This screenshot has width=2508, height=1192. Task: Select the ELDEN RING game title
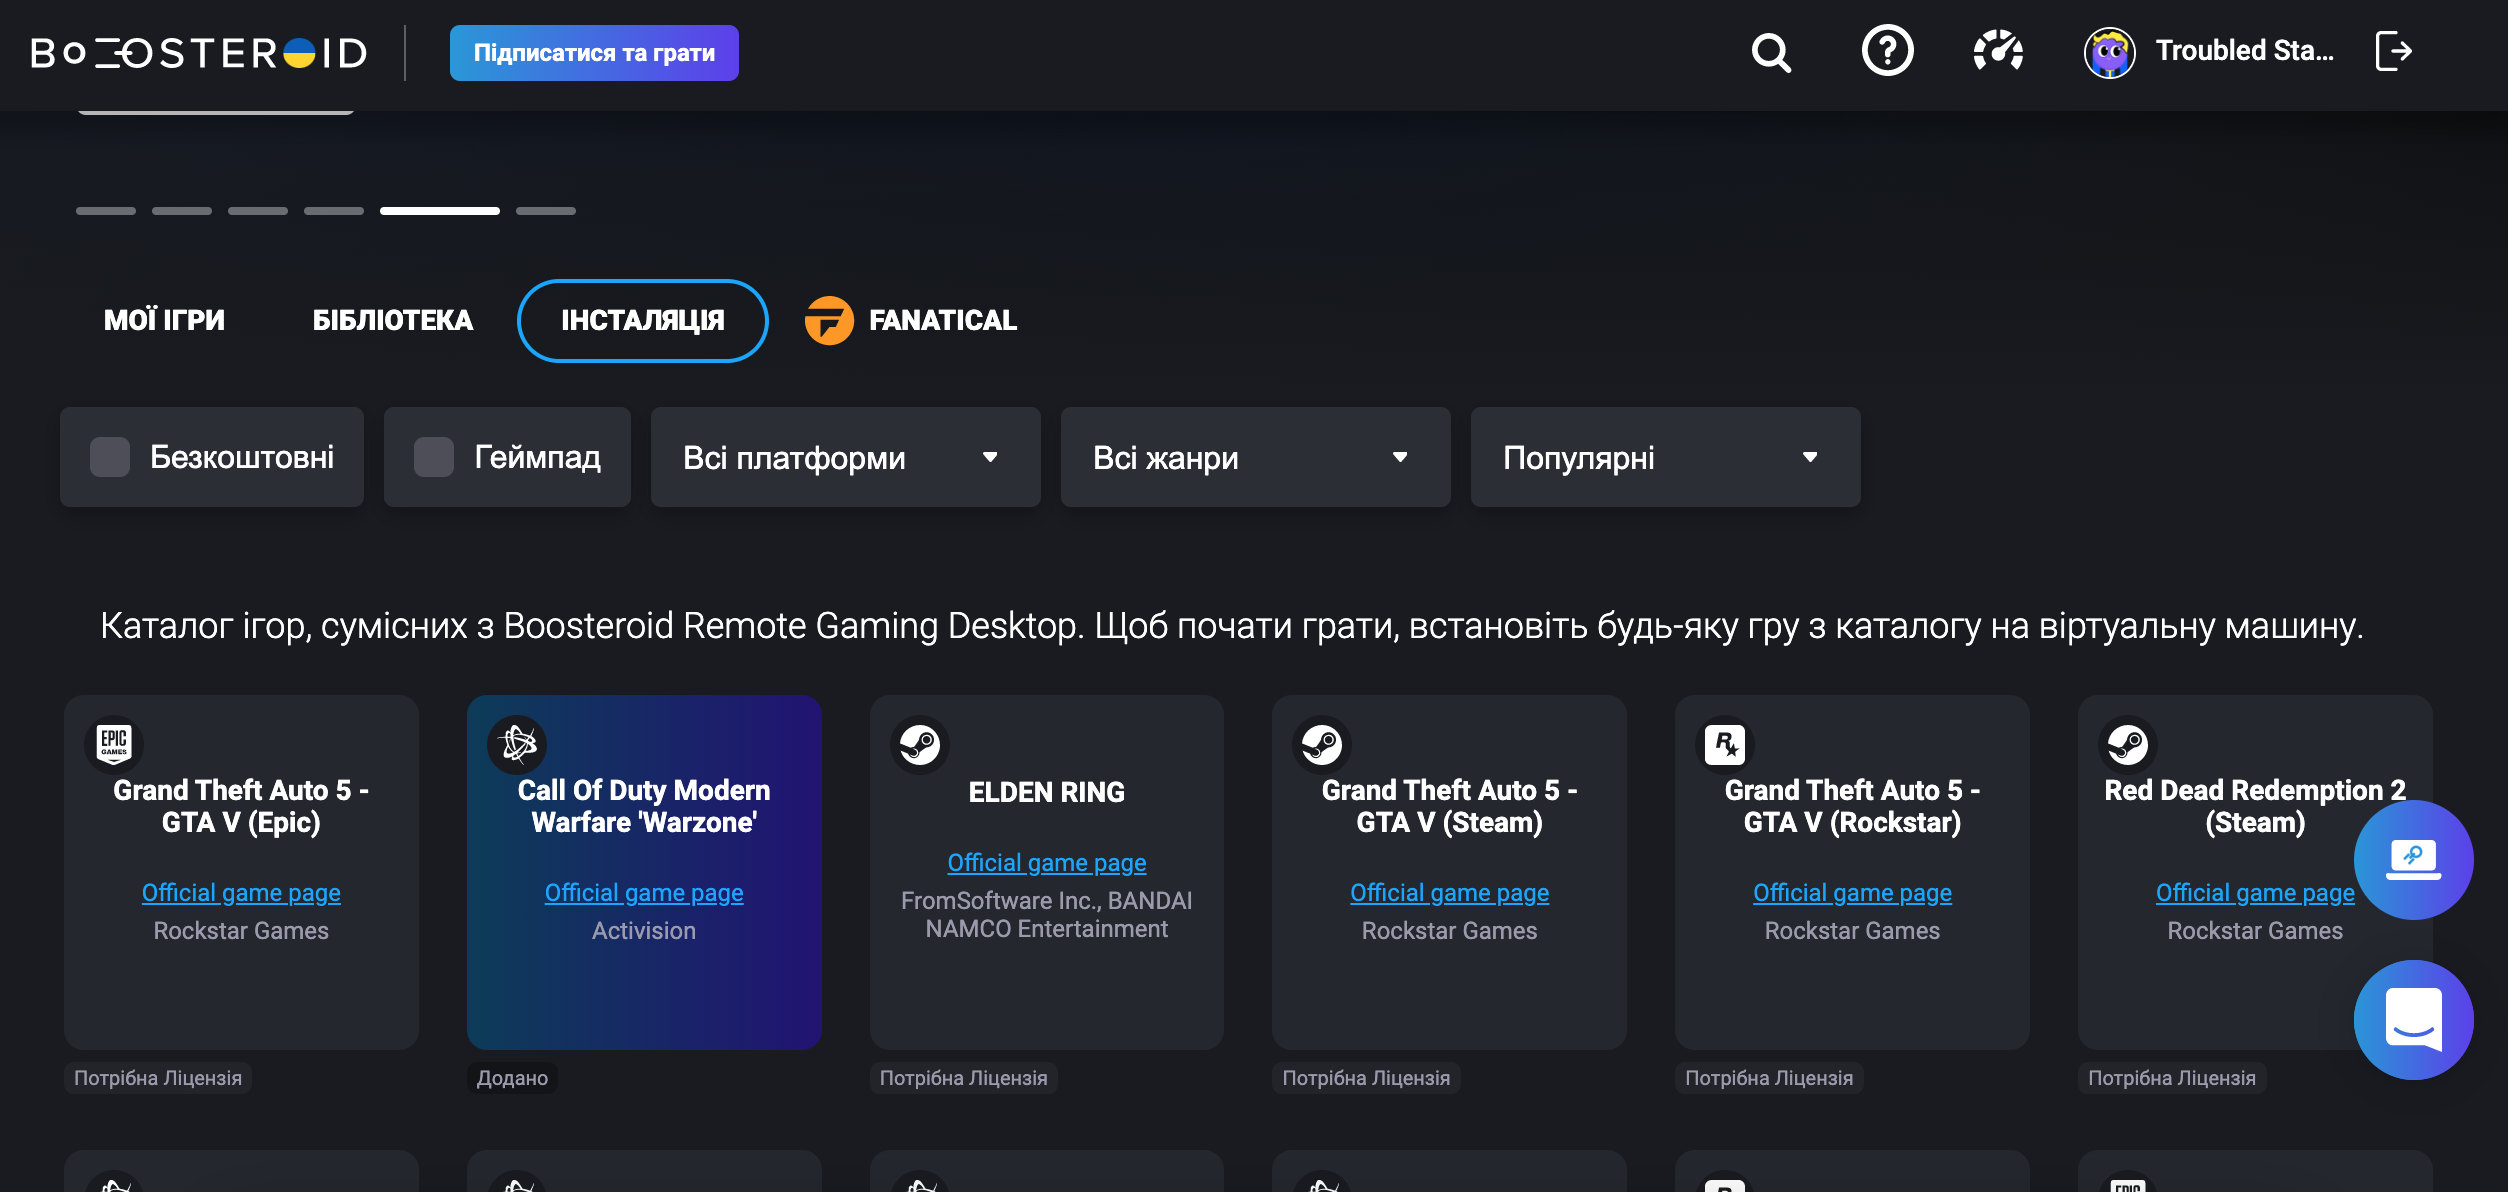(x=1047, y=792)
